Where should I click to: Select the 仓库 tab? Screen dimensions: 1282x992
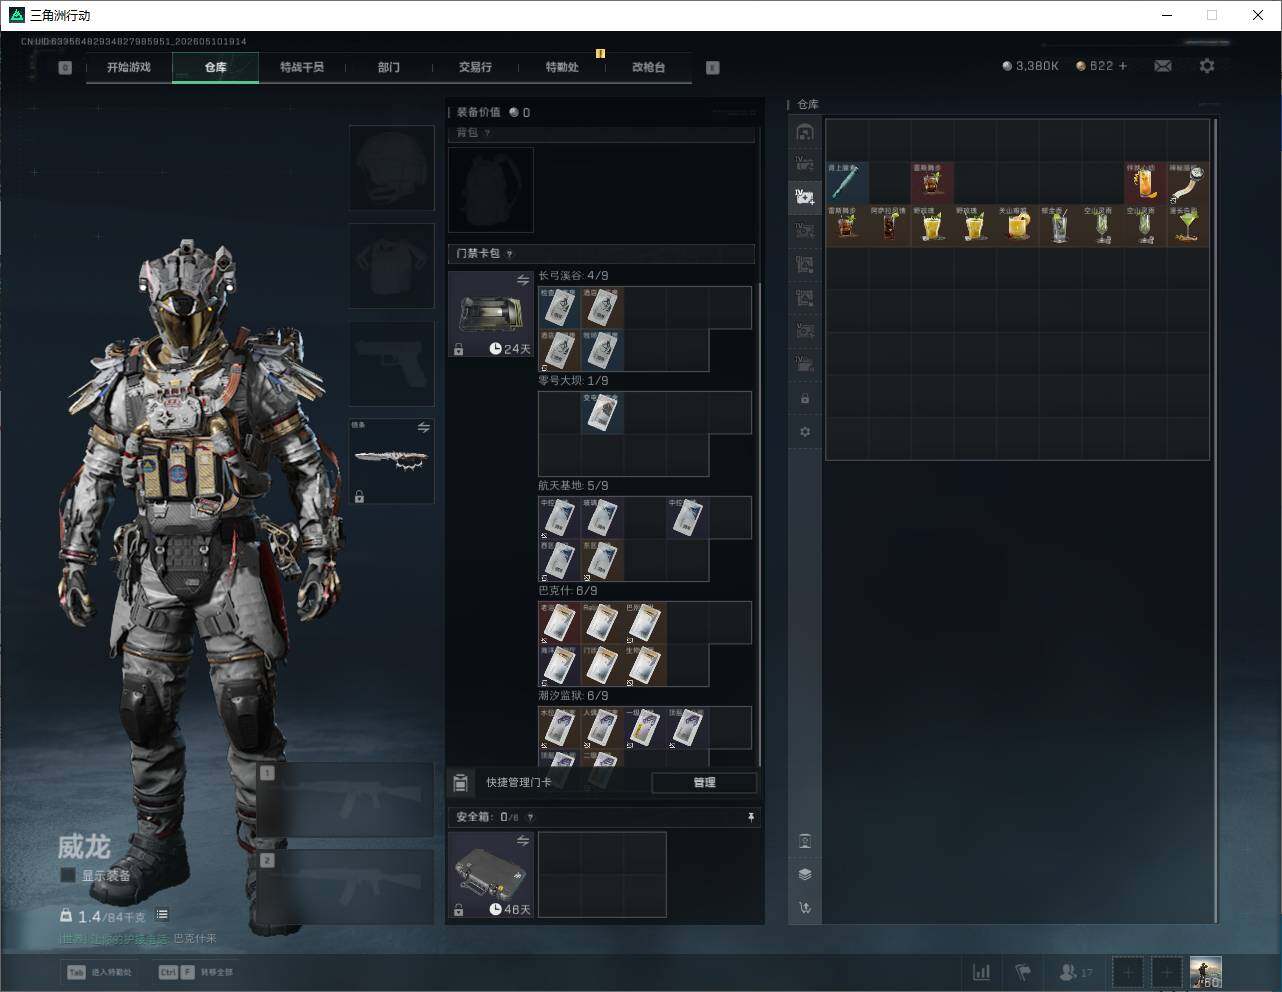[216, 67]
